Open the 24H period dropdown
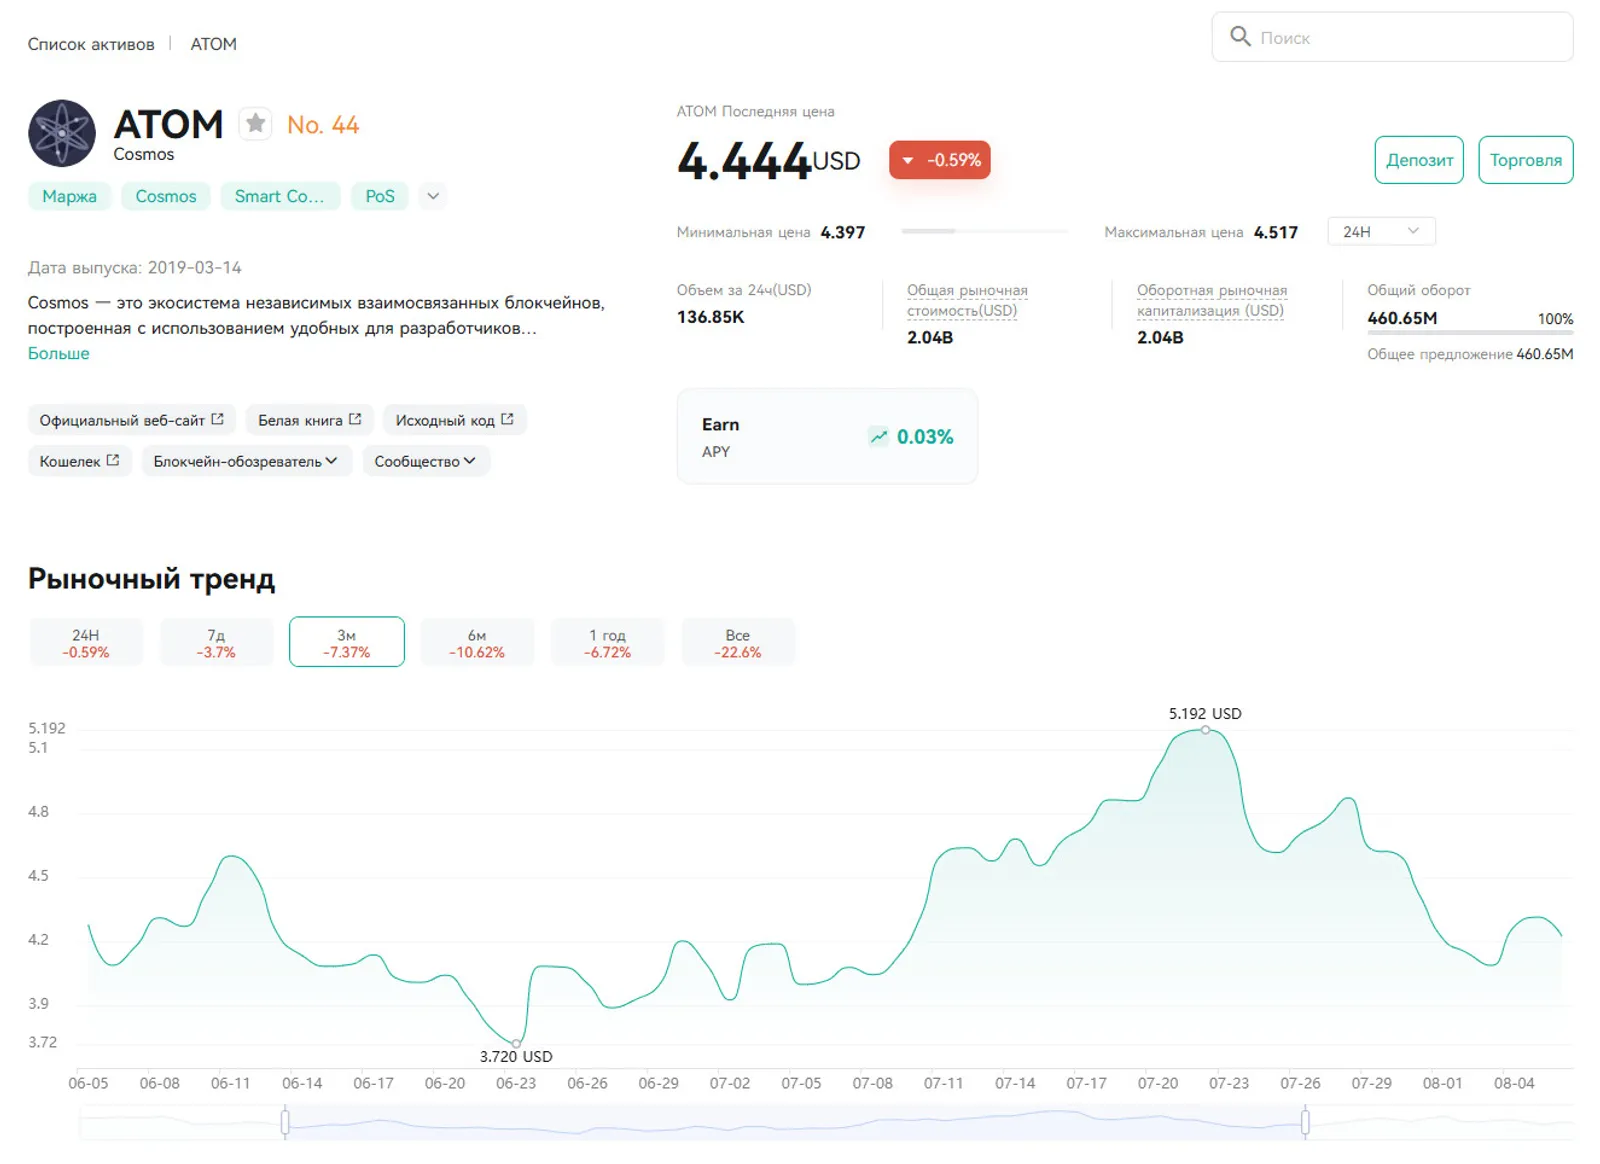 1381,231
